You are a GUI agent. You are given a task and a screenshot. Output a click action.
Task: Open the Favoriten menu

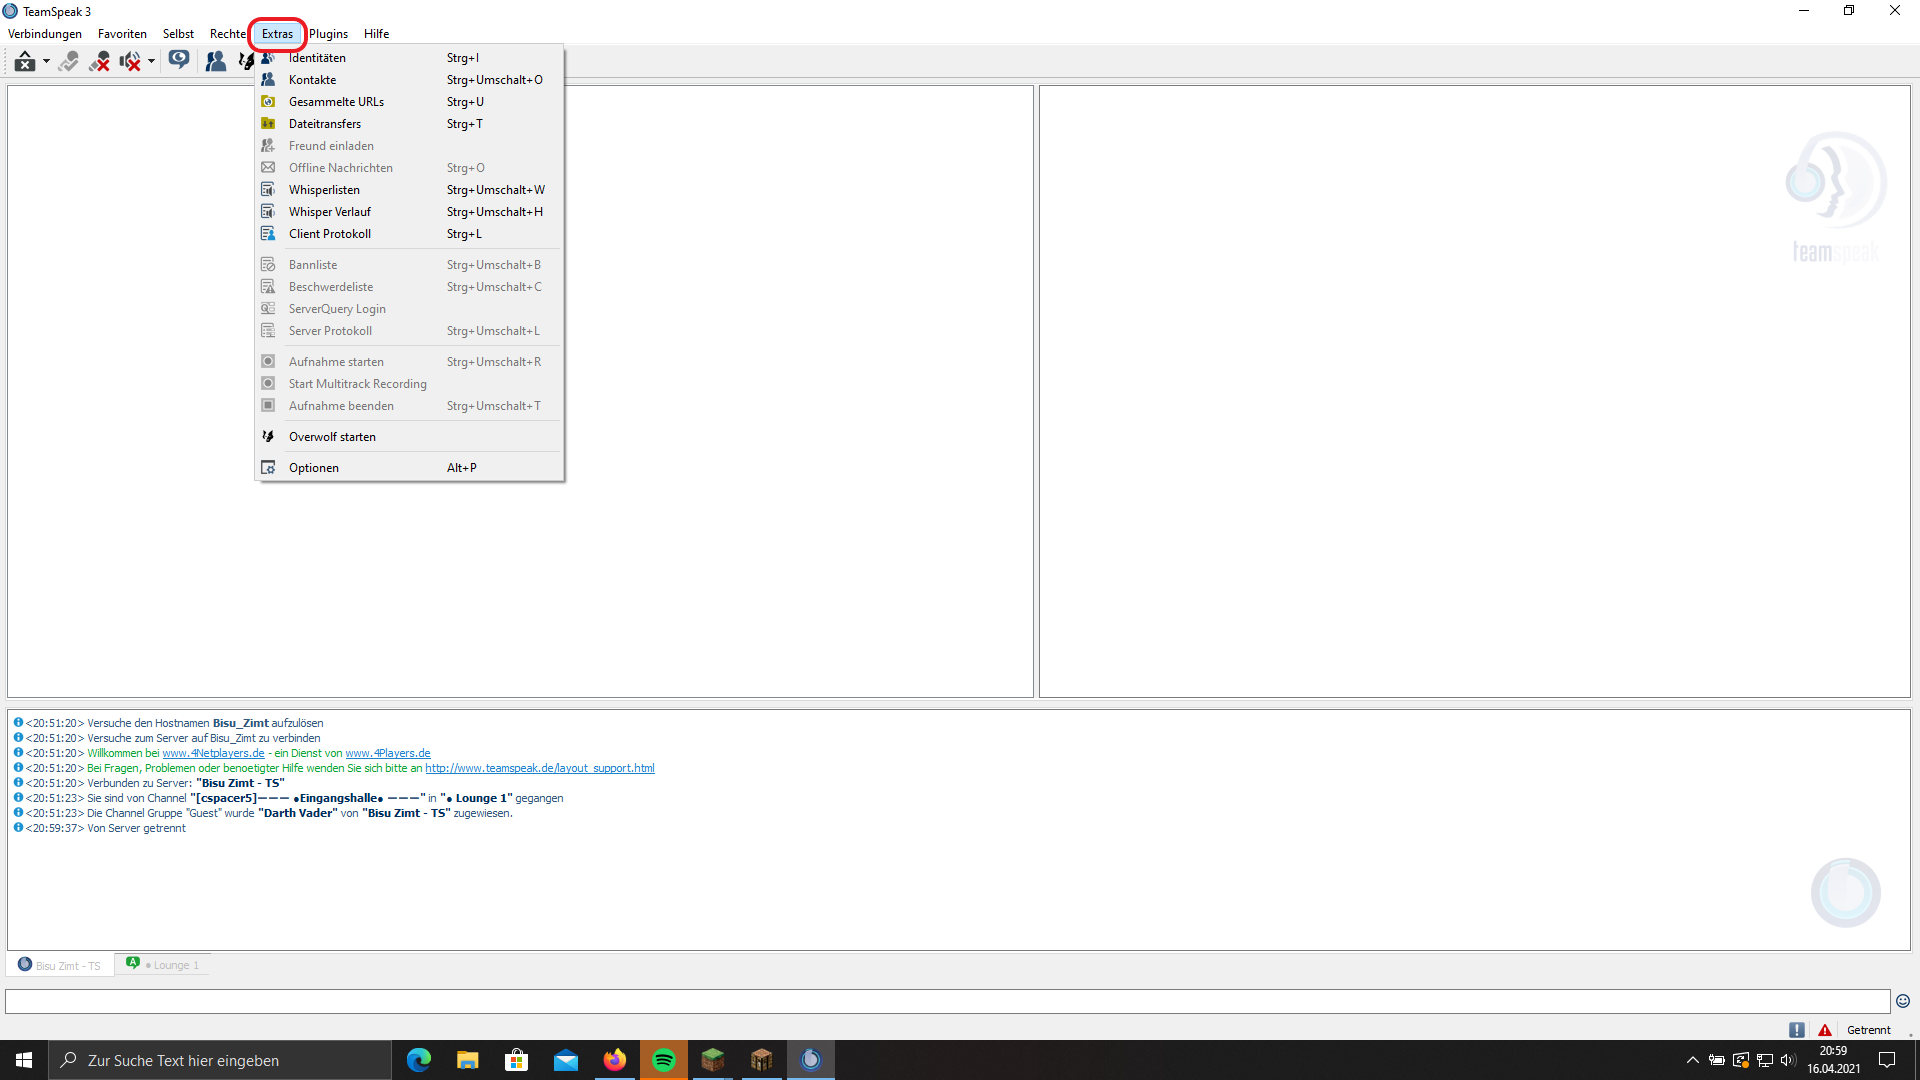click(122, 34)
